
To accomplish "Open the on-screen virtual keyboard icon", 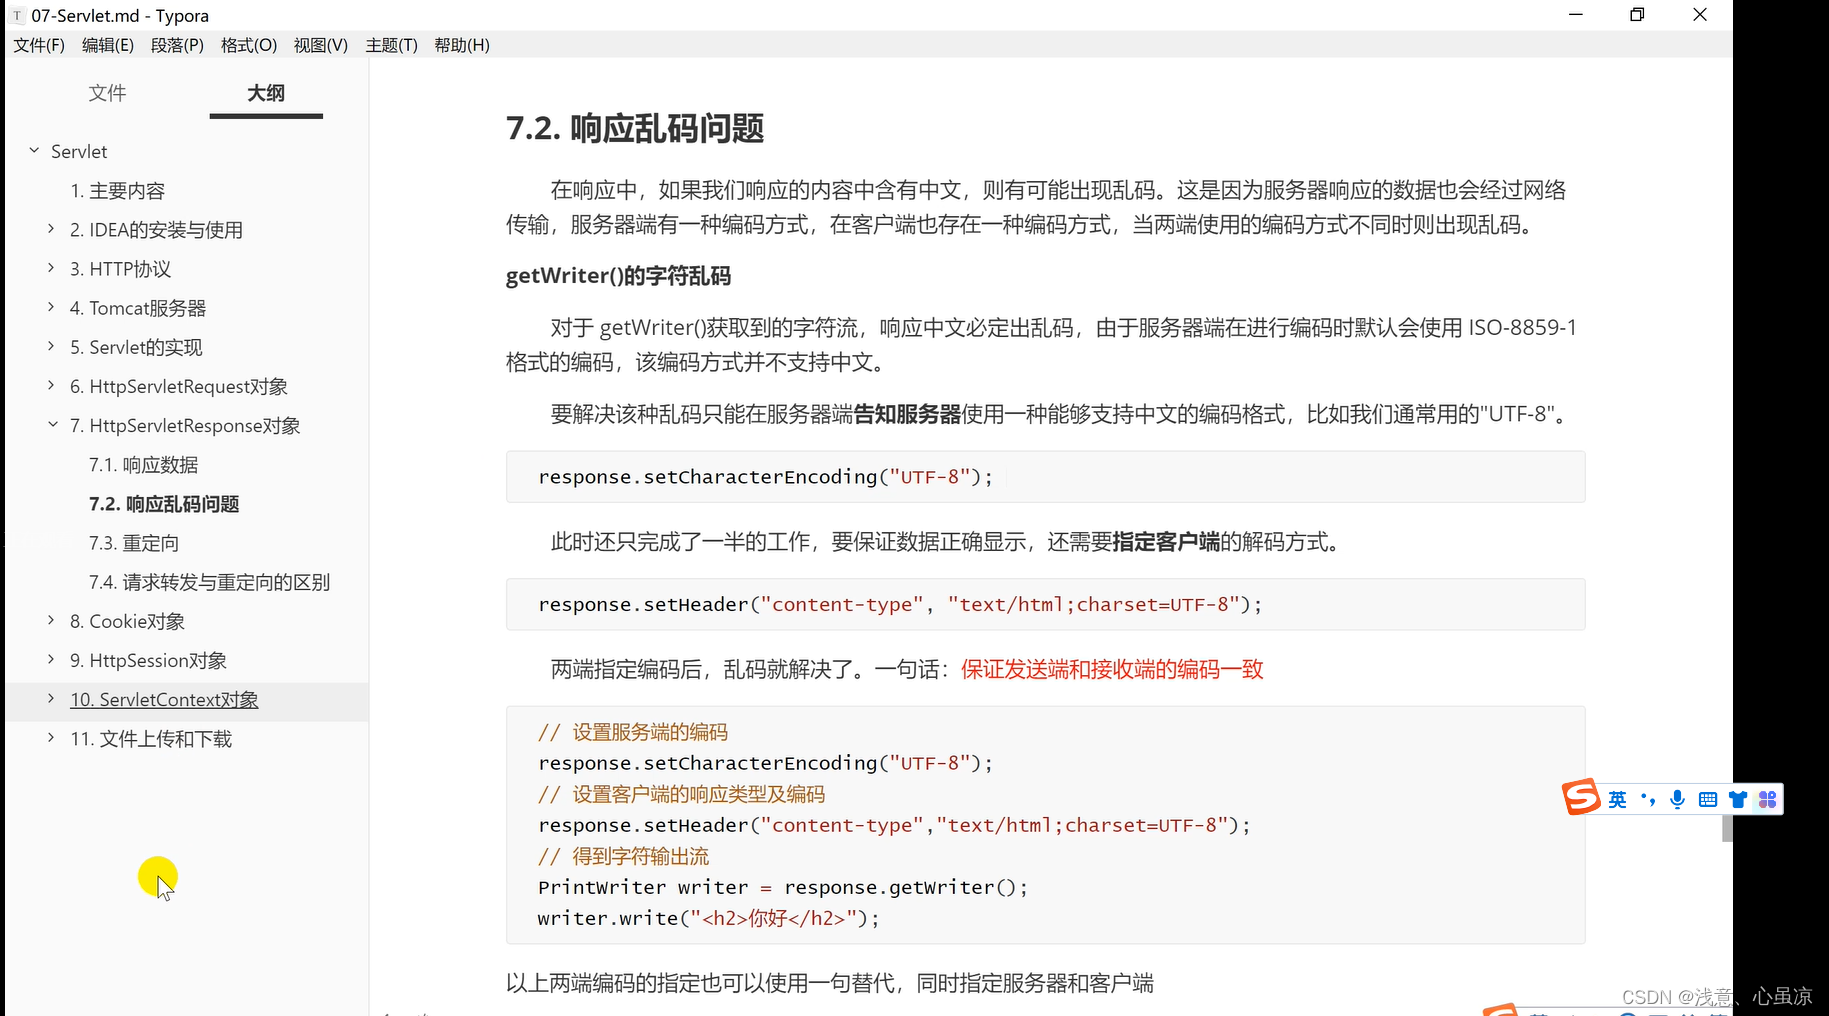I will 1708,799.
